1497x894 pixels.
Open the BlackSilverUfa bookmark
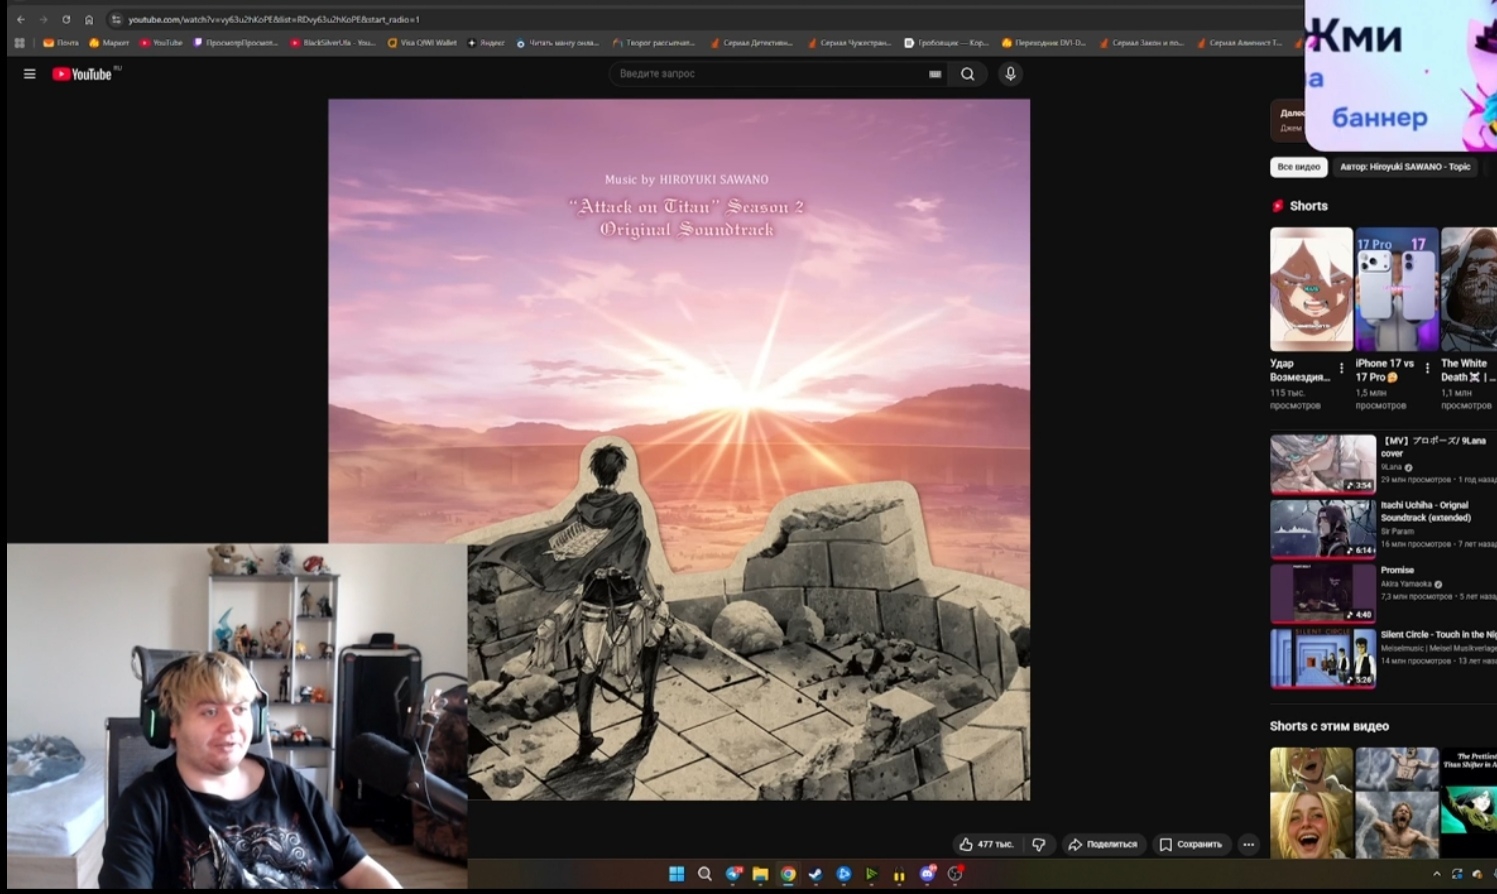pos(334,43)
